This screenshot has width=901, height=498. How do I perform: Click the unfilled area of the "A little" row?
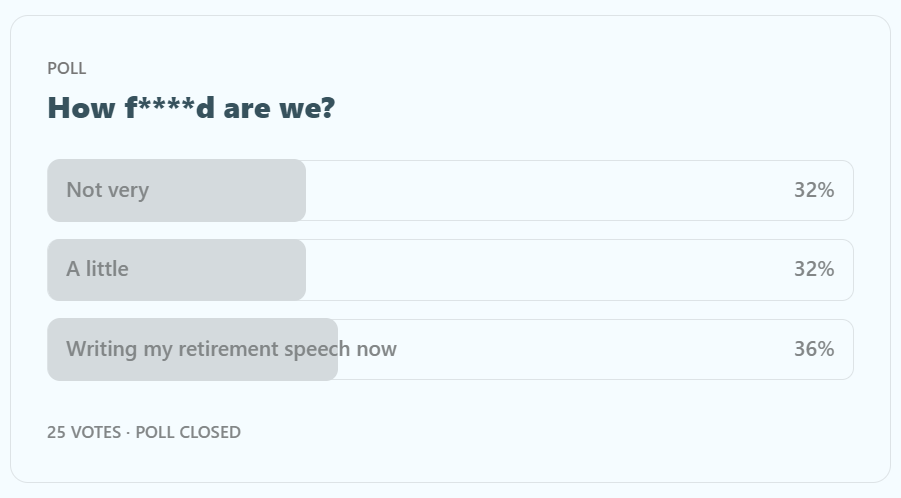pos(550,269)
